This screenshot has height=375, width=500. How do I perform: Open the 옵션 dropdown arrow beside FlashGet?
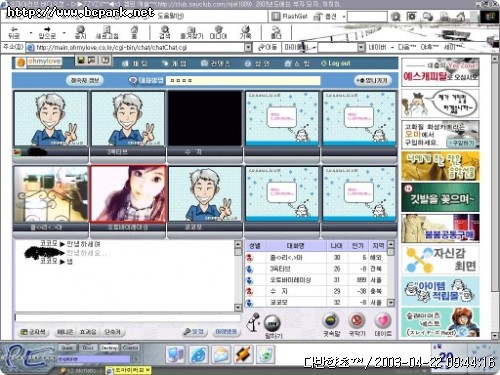(x=343, y=16)
